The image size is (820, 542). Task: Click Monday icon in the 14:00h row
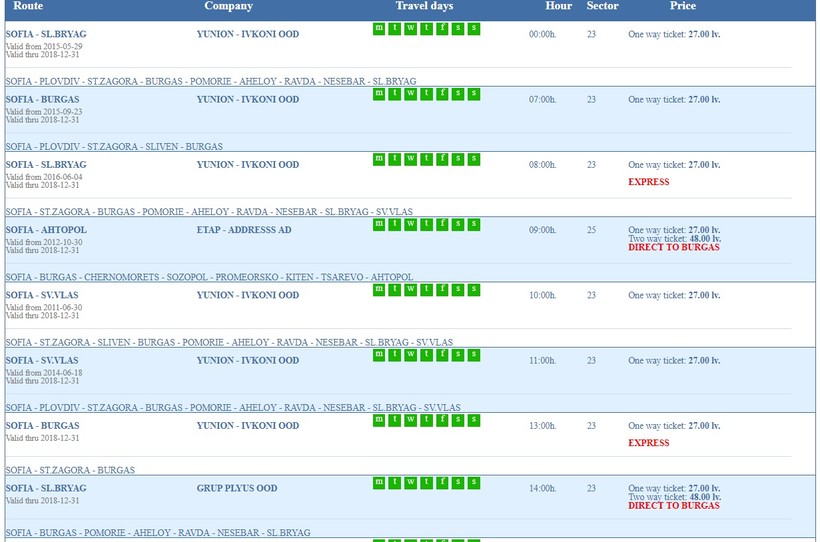pos(379,483)
